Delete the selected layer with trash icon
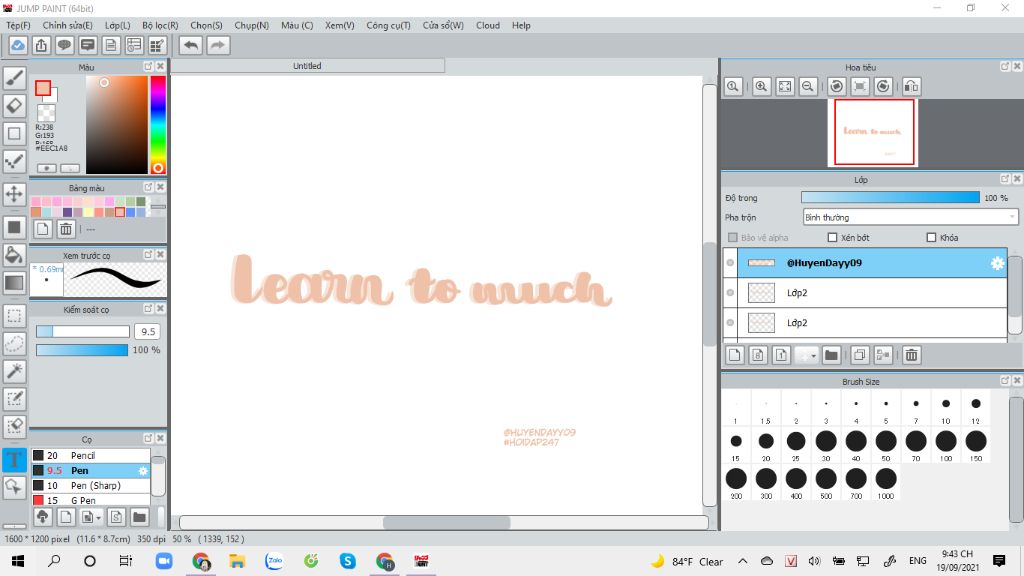 pos(912,355)
